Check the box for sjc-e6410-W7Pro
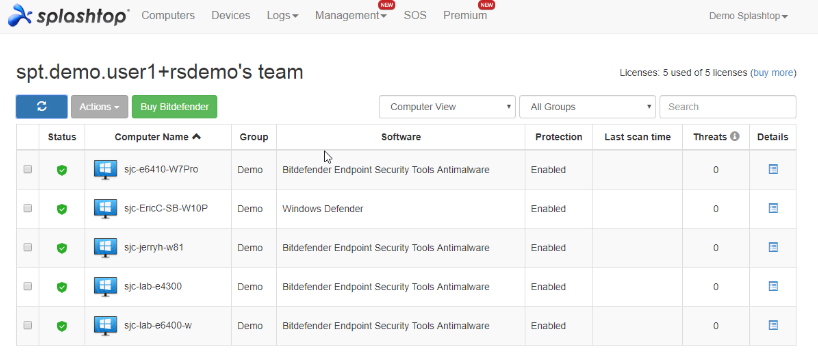 click(x=28, y=169)
